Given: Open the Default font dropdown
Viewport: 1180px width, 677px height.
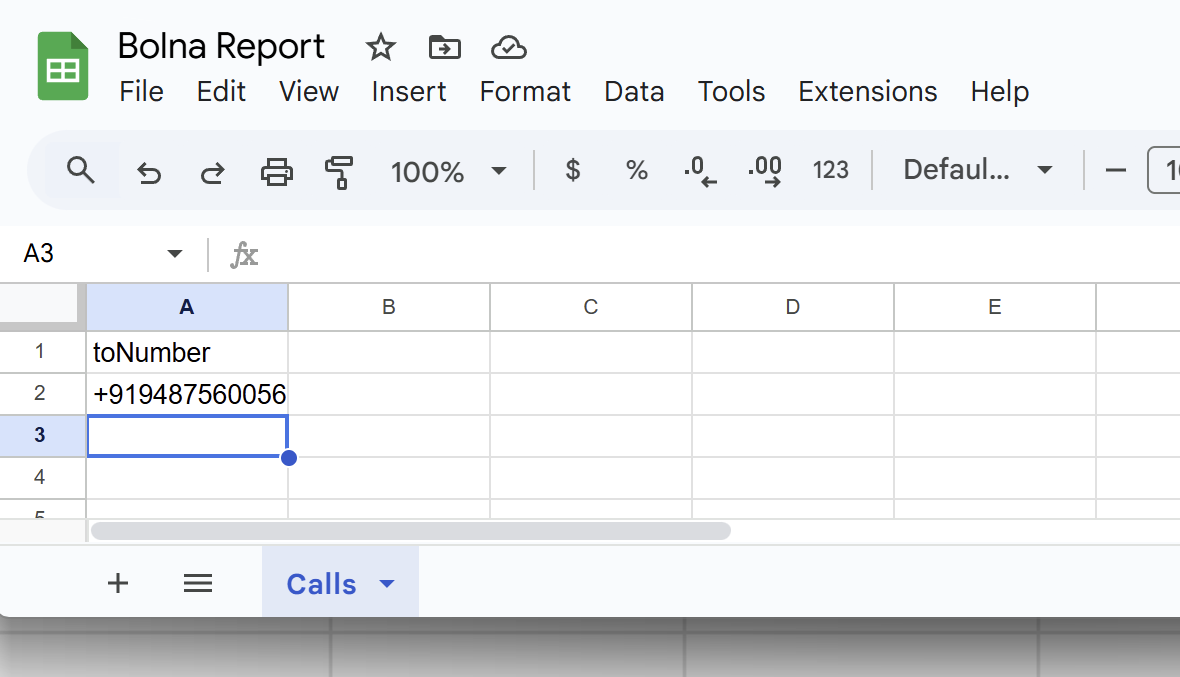Looking at the screenshot, I should (975, 170).
